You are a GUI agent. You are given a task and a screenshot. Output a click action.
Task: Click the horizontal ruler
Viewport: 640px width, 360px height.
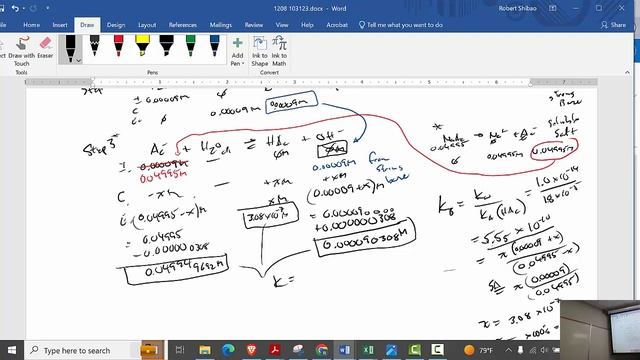pyautogui.click(x=311, y=82)
